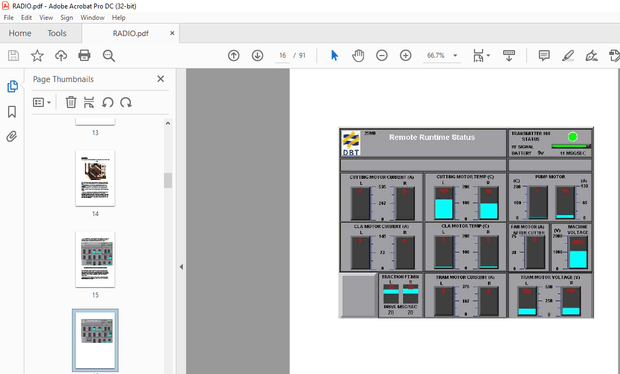Open the View menu
This screenshot has height=374, width=620.
point(46,18)
